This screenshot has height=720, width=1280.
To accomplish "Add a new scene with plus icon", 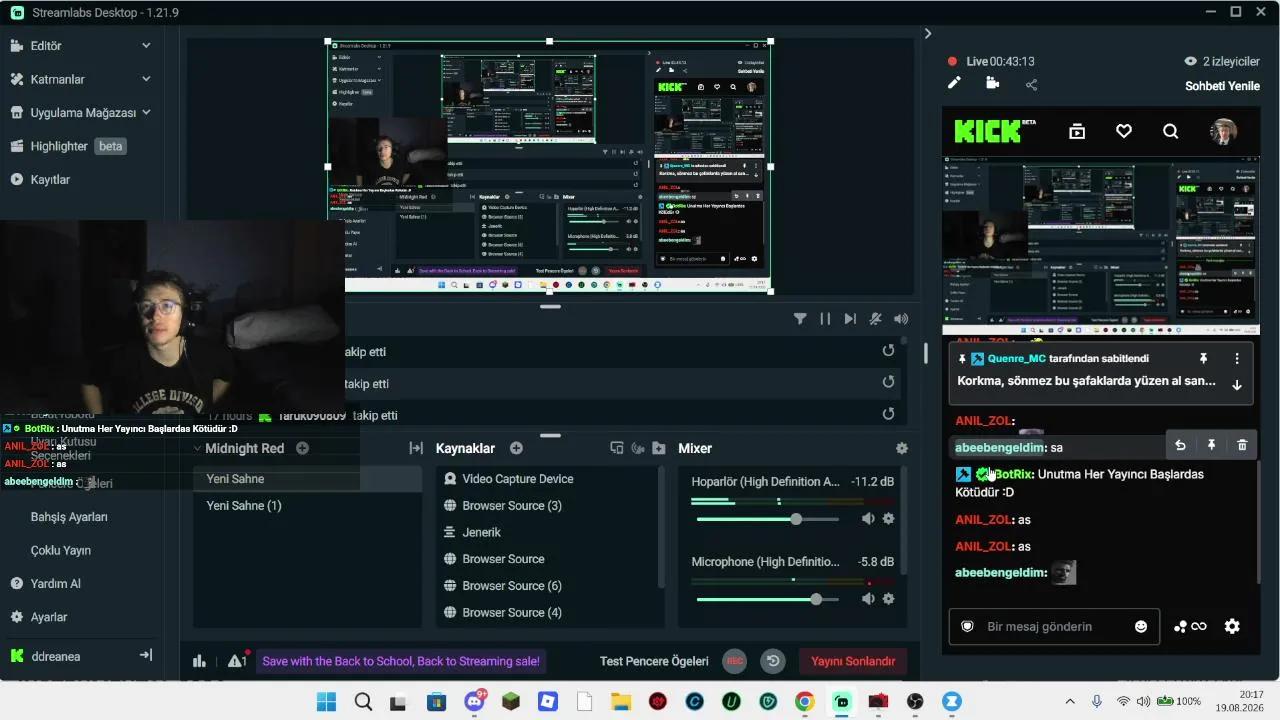I will pos(302,449).
